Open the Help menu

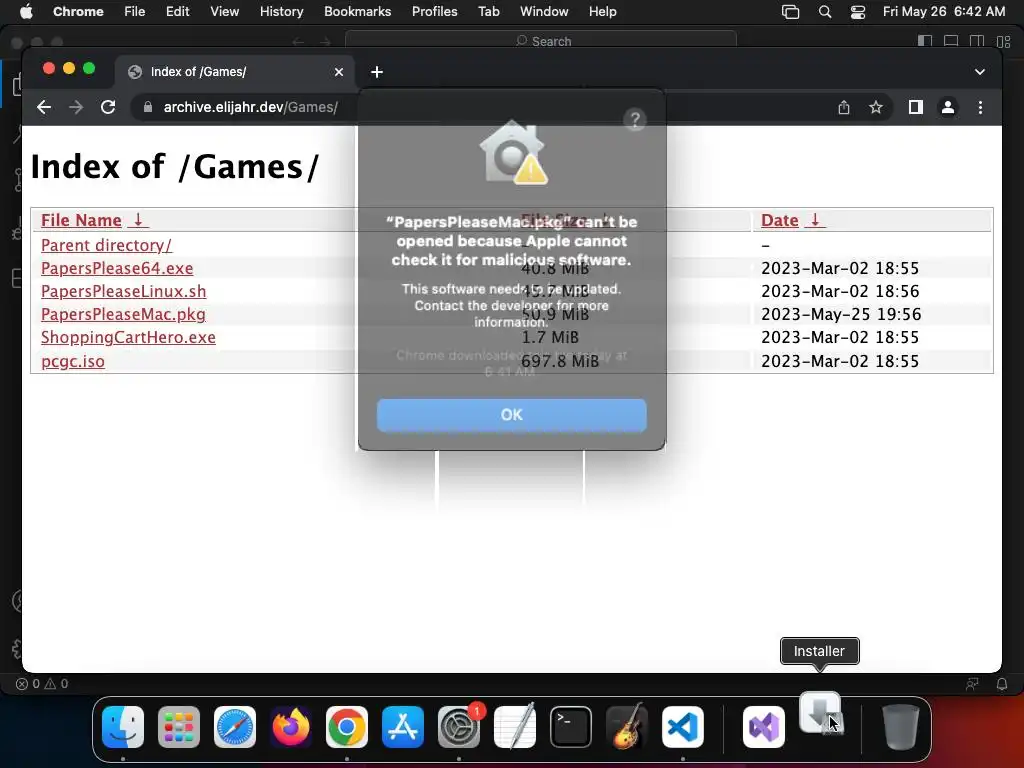pyautogui.click(x=602, y=12)
